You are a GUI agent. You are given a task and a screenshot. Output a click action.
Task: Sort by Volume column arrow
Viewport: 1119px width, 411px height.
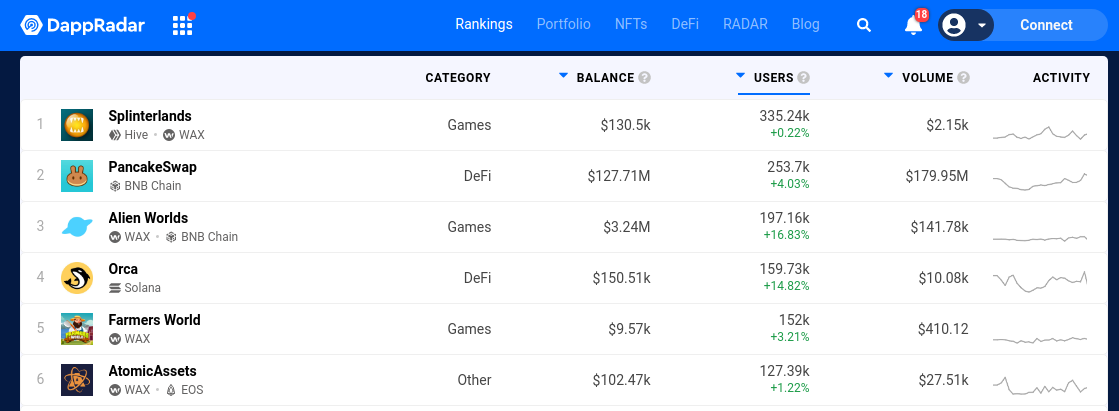[888, 75]
